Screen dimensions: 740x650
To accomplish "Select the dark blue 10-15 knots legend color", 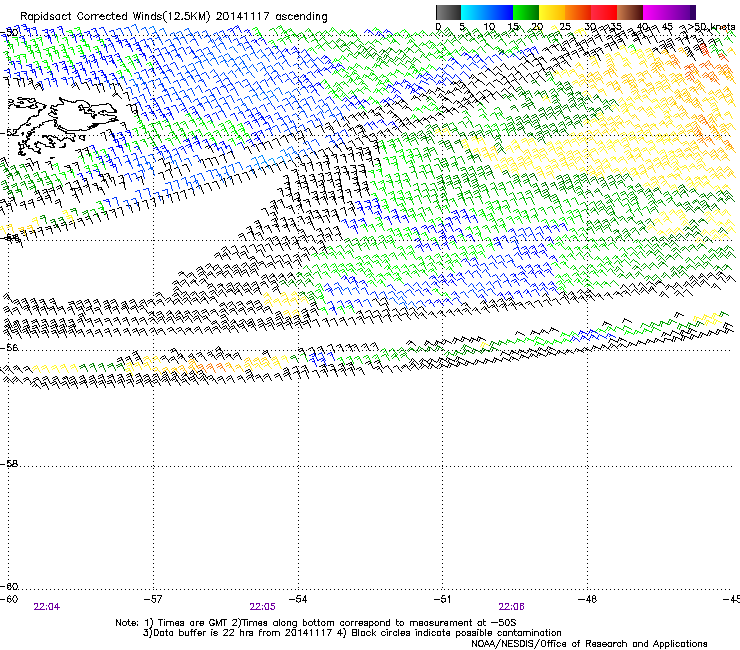I will pos(500,12).
